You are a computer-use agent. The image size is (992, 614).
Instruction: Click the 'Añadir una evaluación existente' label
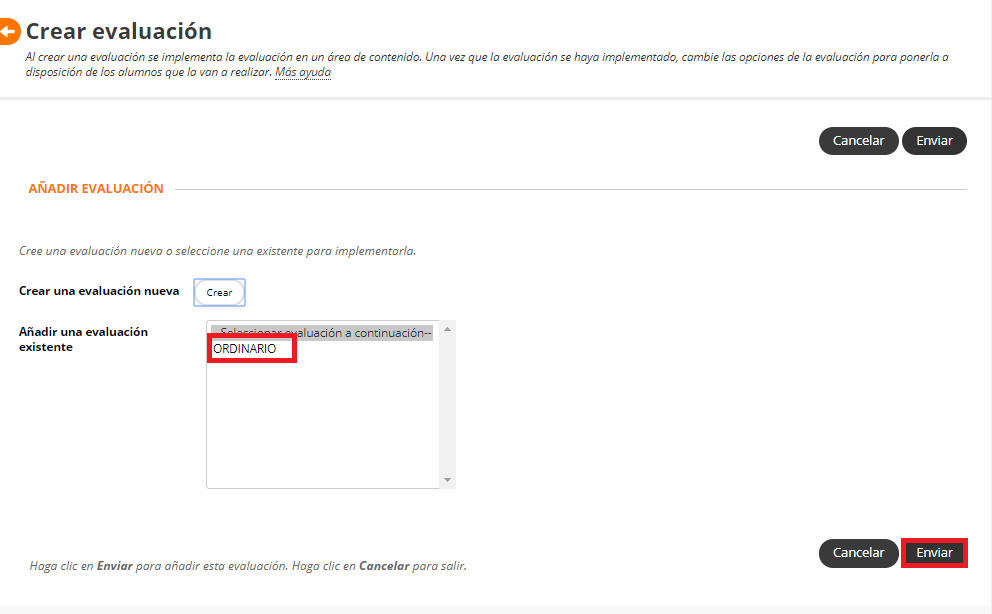(83, 339)
